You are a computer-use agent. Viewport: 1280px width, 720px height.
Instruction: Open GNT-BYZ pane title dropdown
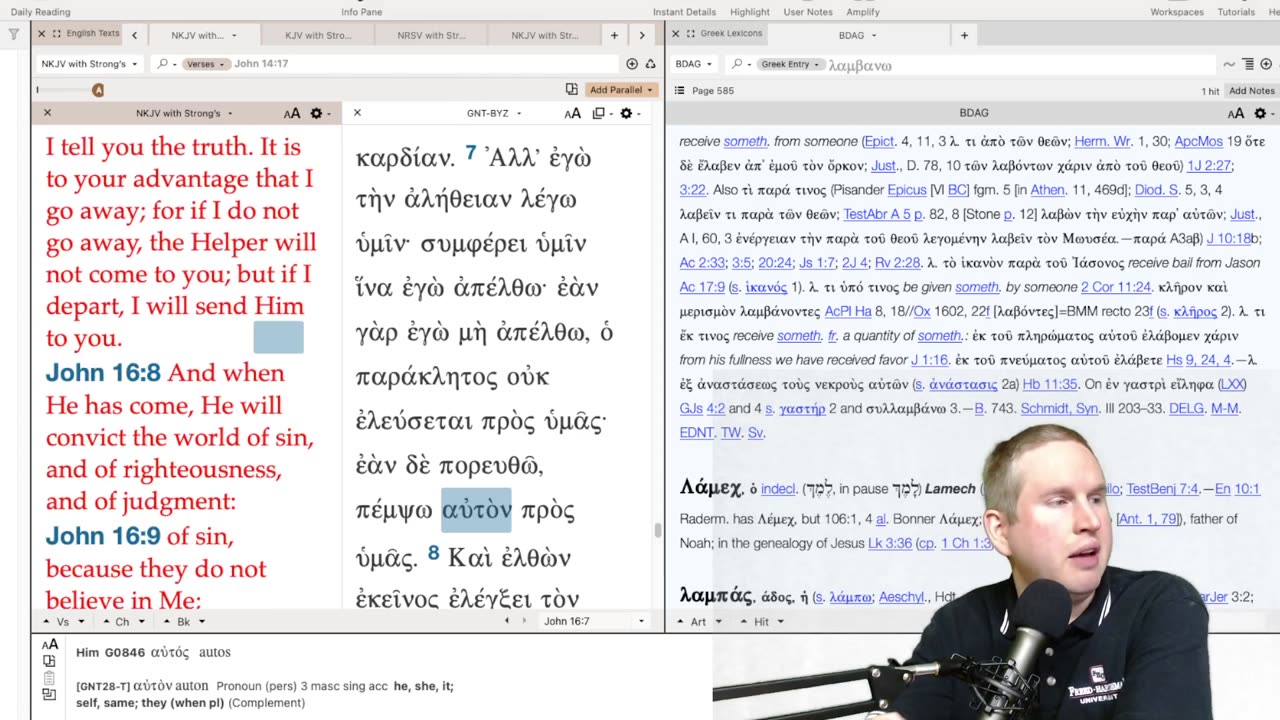pyautogui.click(x=494, y=113)
